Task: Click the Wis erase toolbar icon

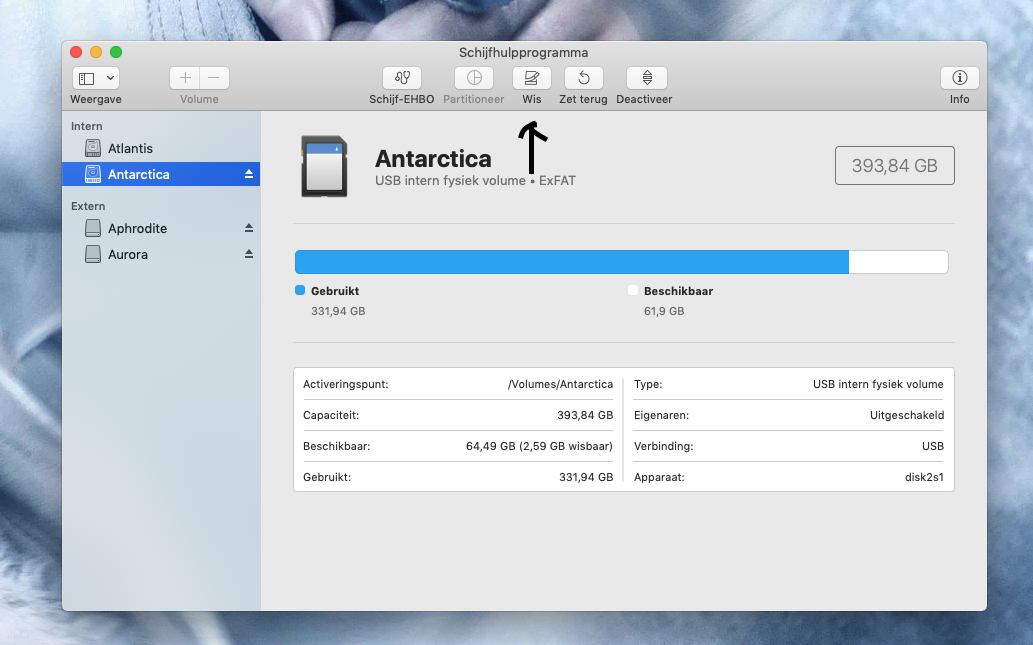Action: click(x=531, y=78)
